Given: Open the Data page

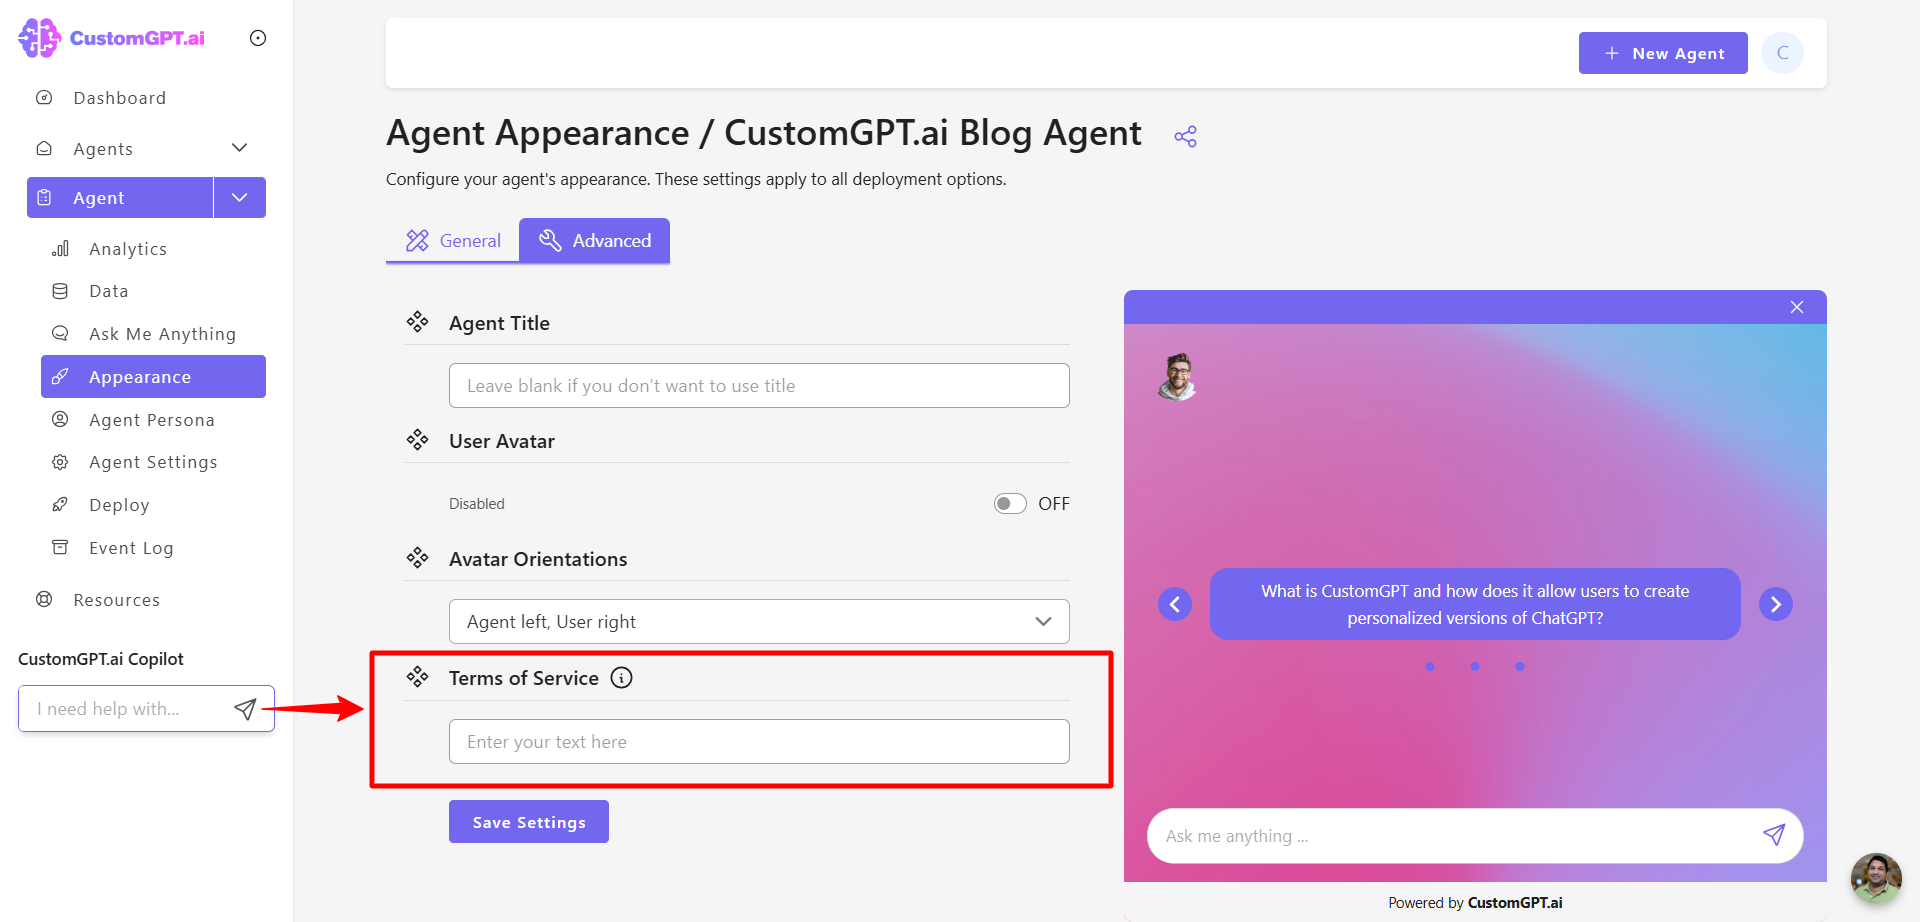Looking at the screenshot, I should pyautogui.click(x=109, y=291).
